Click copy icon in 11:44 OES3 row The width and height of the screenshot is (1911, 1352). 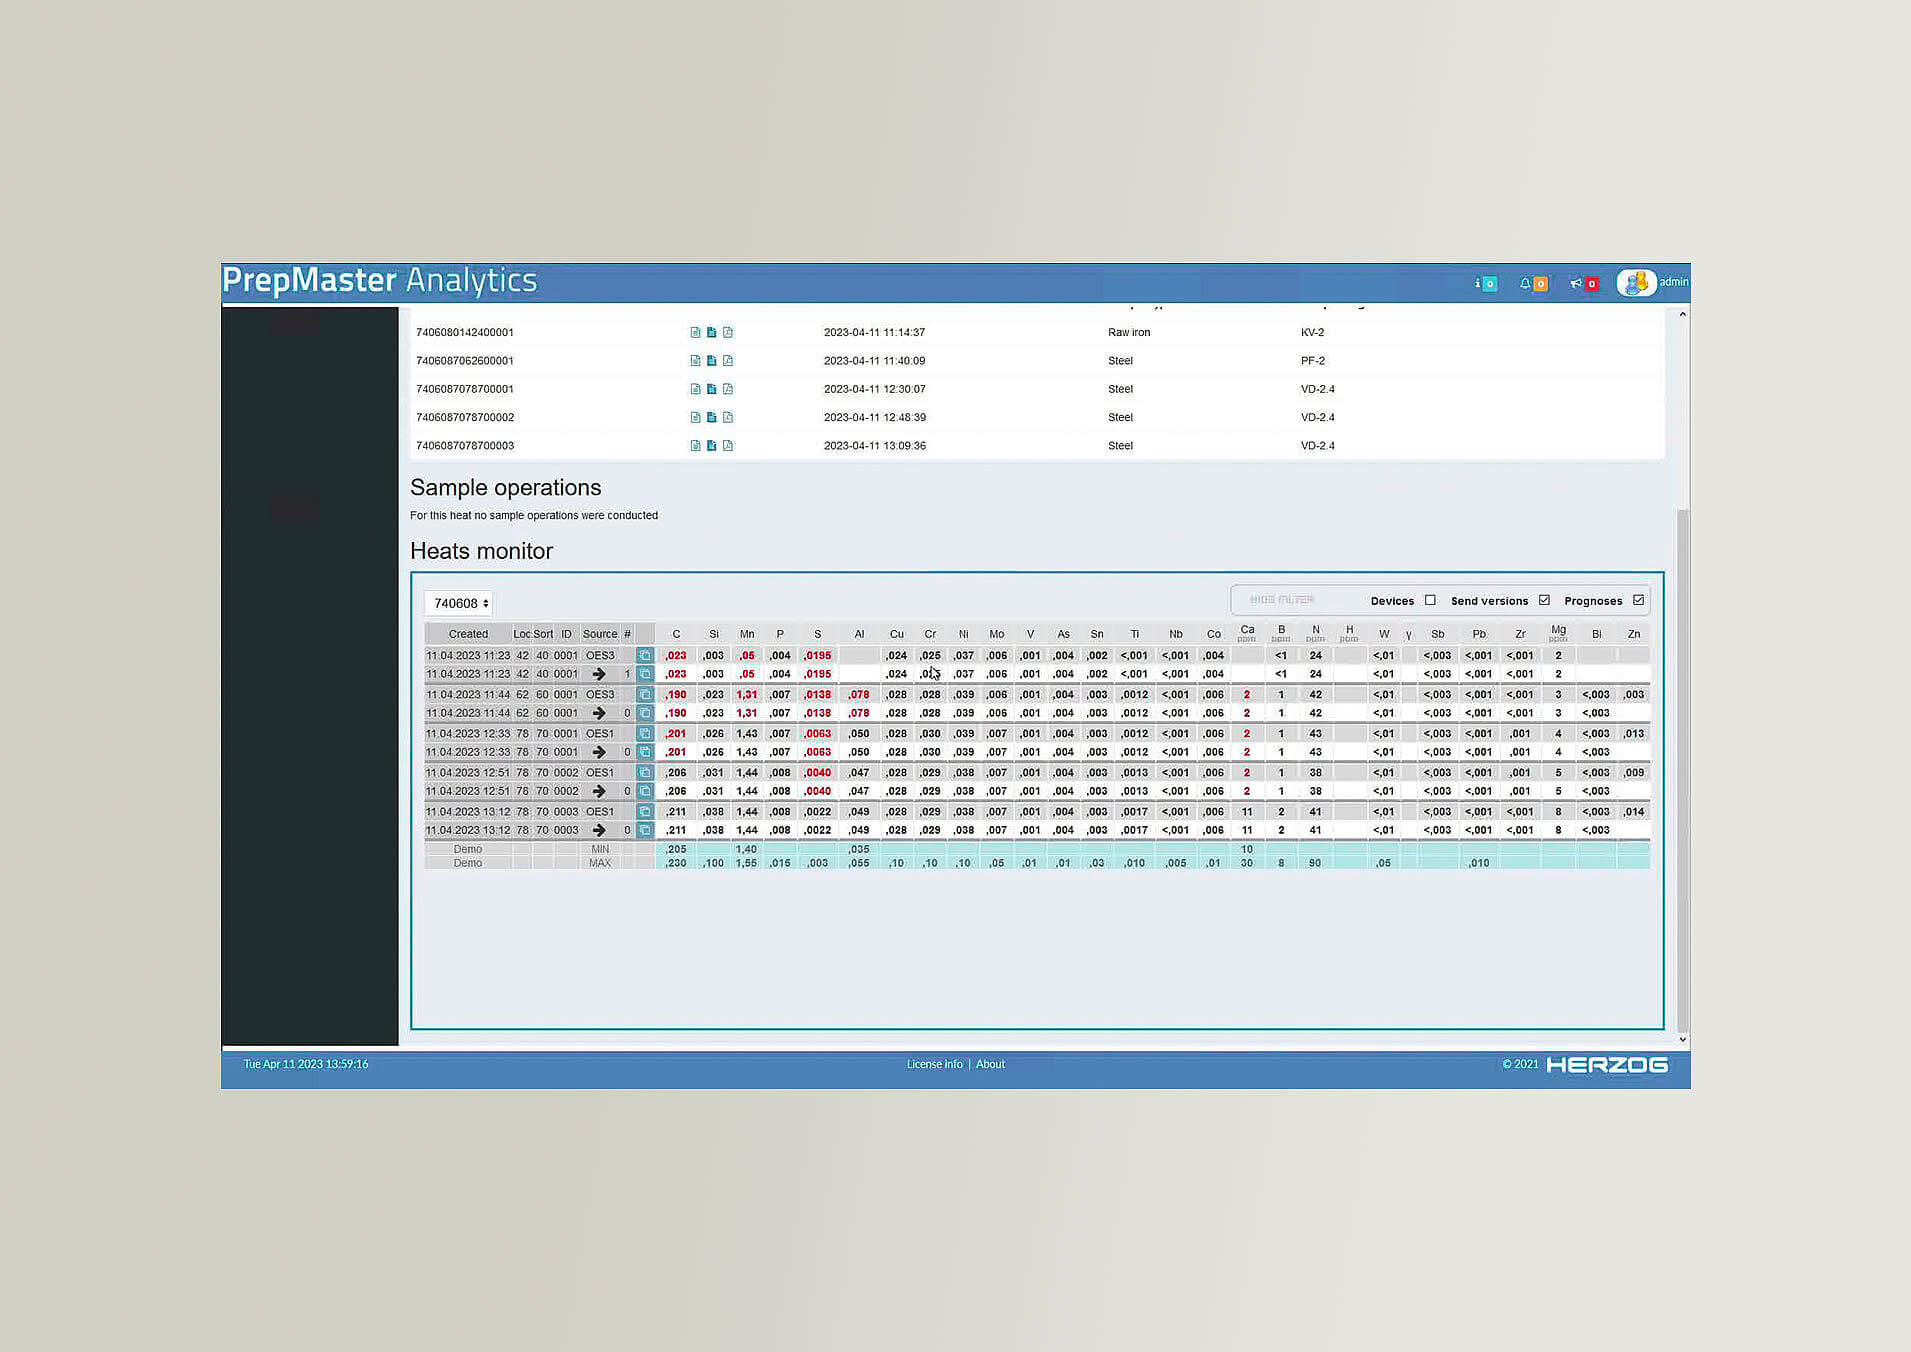(645, 695)
